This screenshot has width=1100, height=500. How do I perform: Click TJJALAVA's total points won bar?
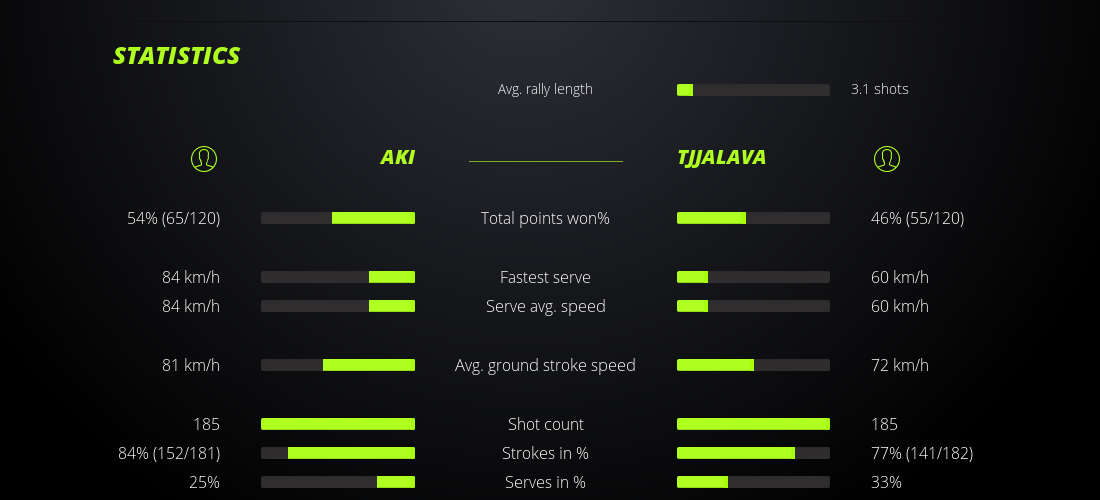(753, 218)
